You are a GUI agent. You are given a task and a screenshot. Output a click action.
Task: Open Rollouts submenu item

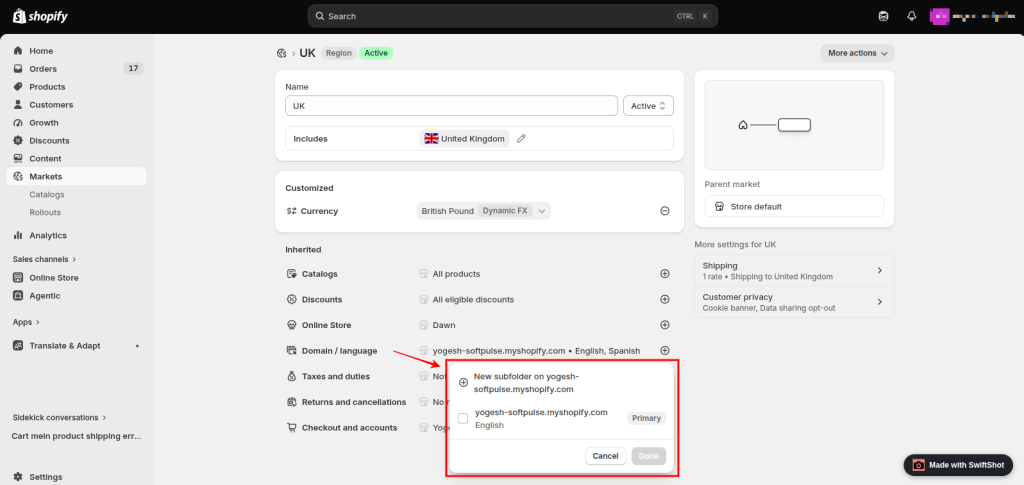pos(45,212)
